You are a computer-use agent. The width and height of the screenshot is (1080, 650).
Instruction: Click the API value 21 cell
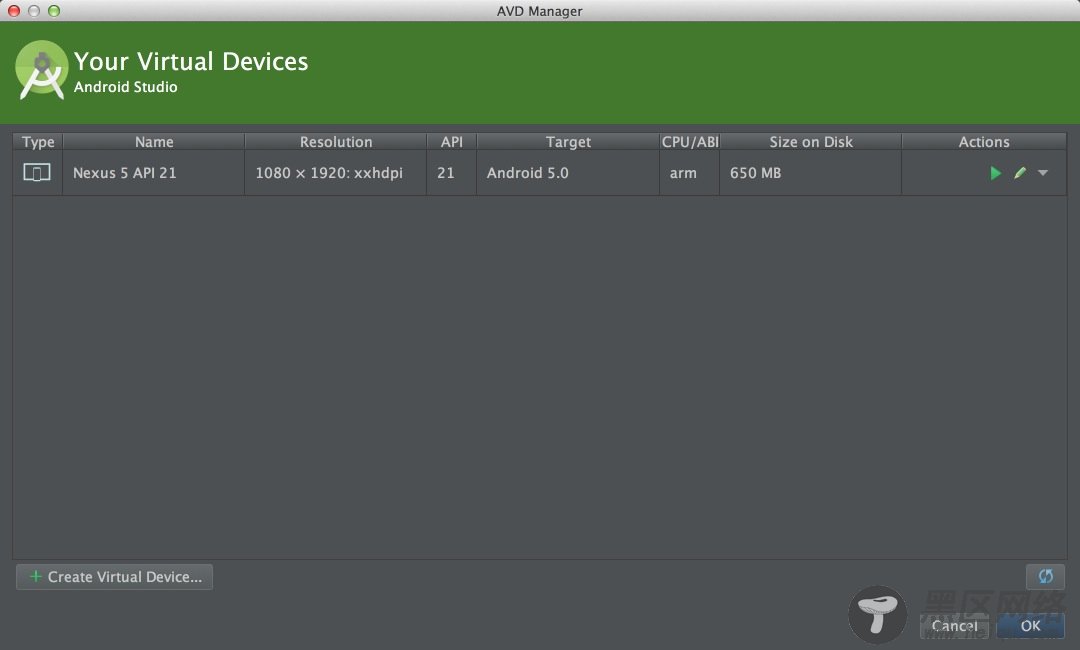tap(451, 173)
